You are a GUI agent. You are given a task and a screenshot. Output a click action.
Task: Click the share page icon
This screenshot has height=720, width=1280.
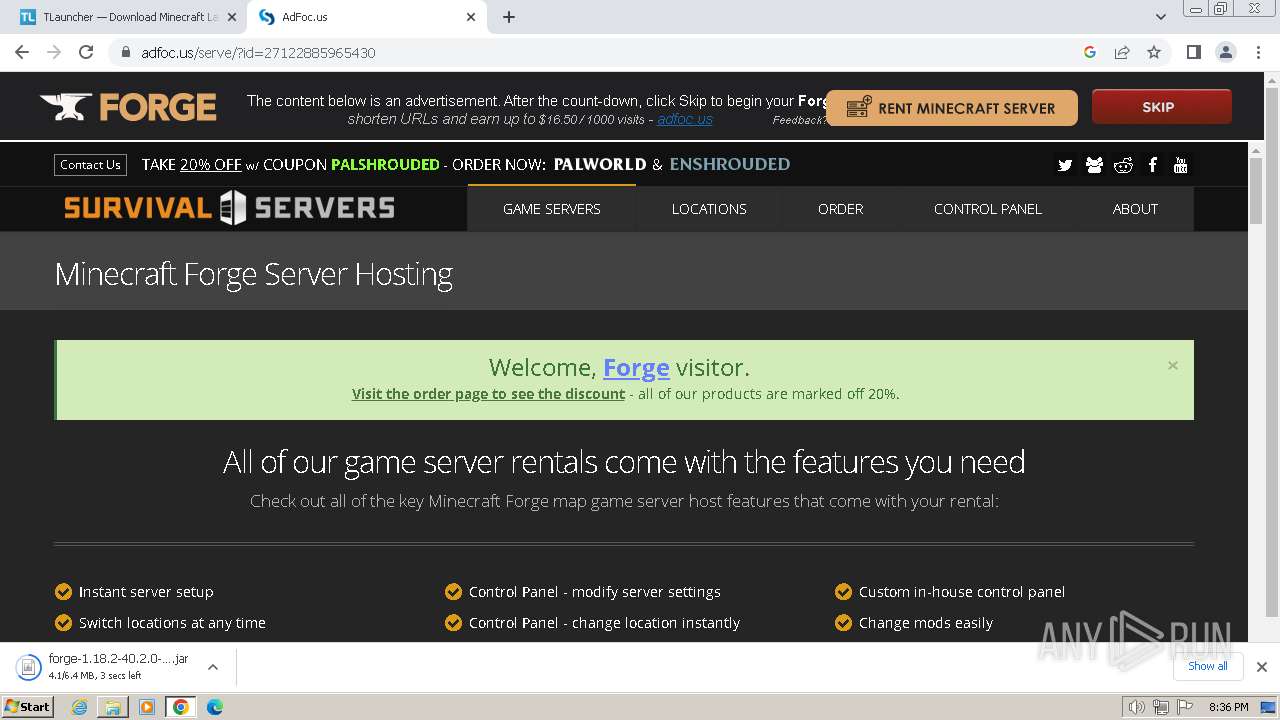pyautogui.click(x=1122, y=52)
